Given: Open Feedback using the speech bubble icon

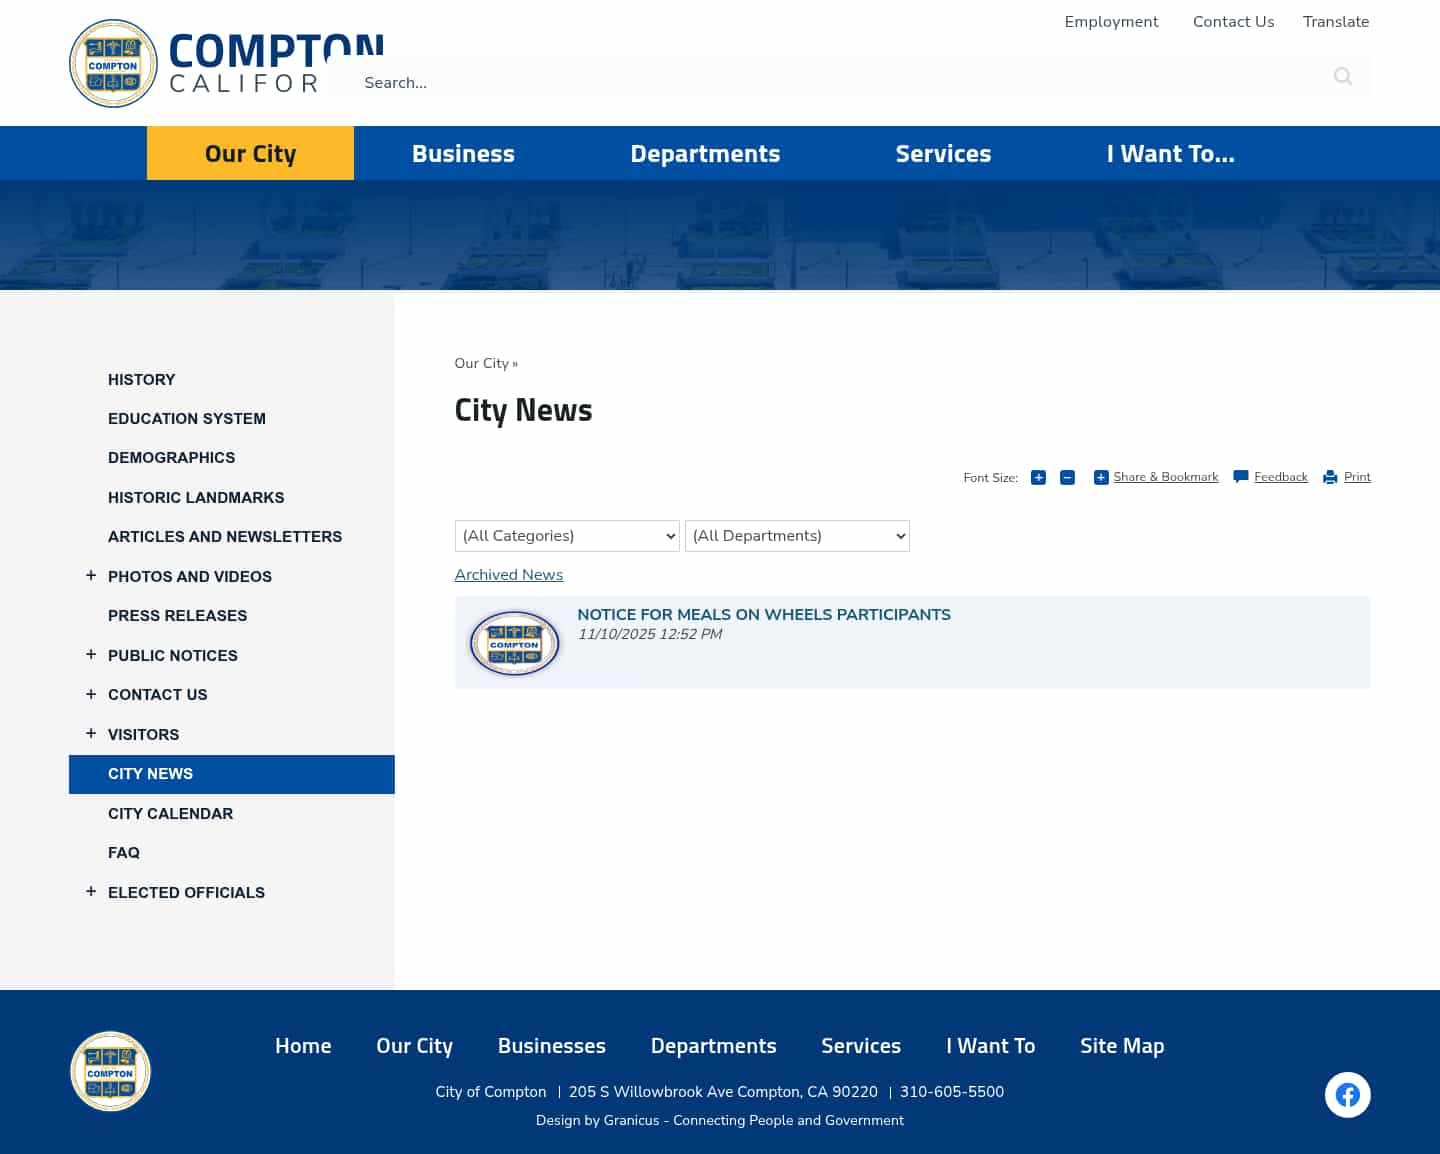Looking at the screenshot, I should point(1240,477).
